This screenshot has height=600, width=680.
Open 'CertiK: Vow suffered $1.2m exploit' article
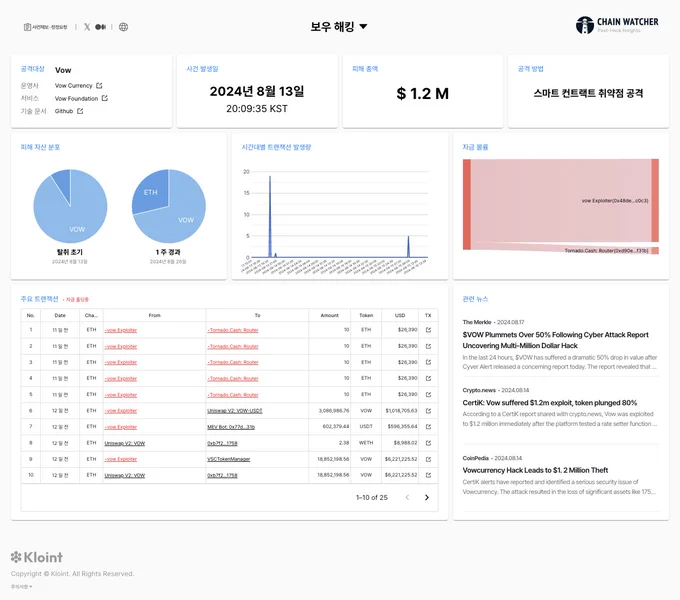[549, 403]
